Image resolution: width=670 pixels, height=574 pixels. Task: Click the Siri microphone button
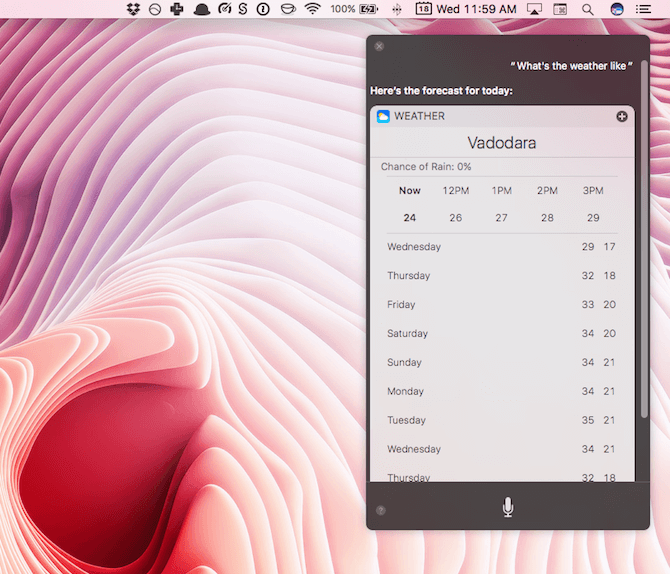(x=508, y=507)
